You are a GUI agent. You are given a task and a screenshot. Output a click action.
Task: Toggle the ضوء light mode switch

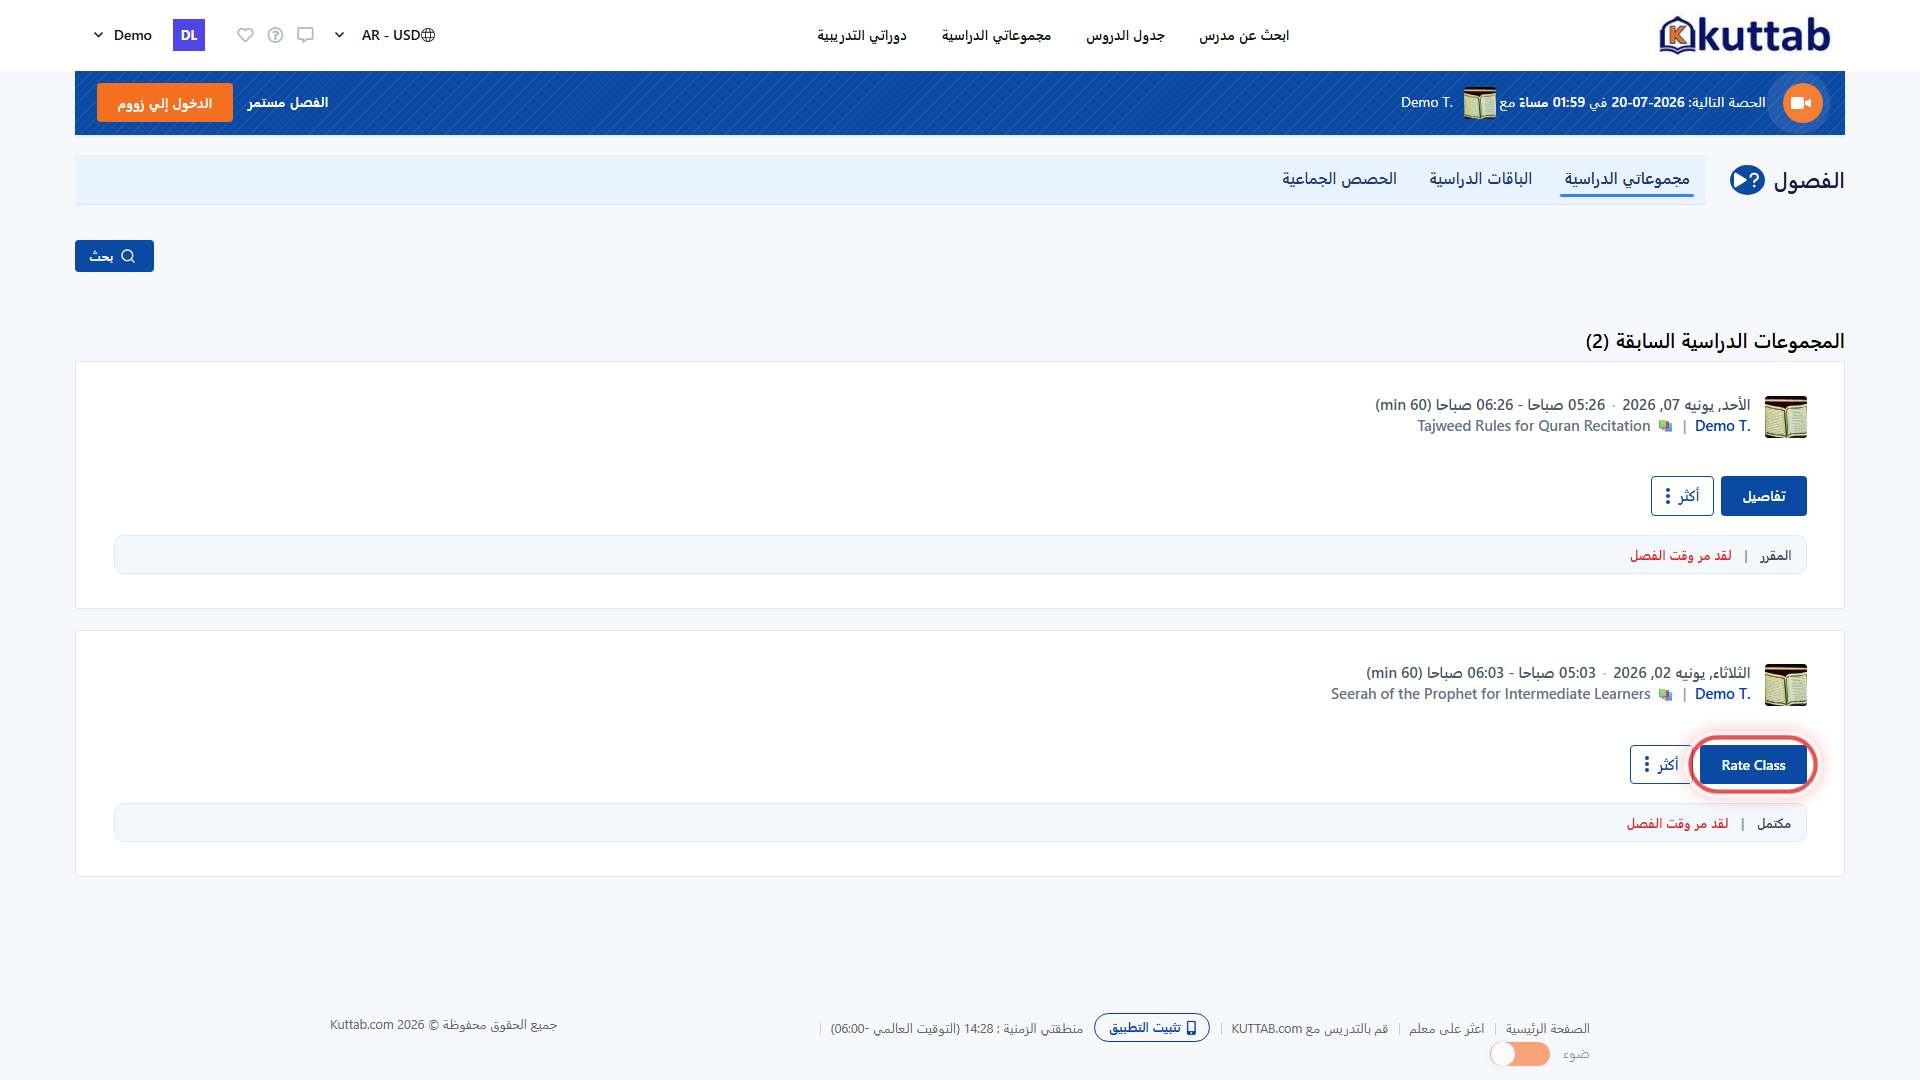tap(1519, 1054)
